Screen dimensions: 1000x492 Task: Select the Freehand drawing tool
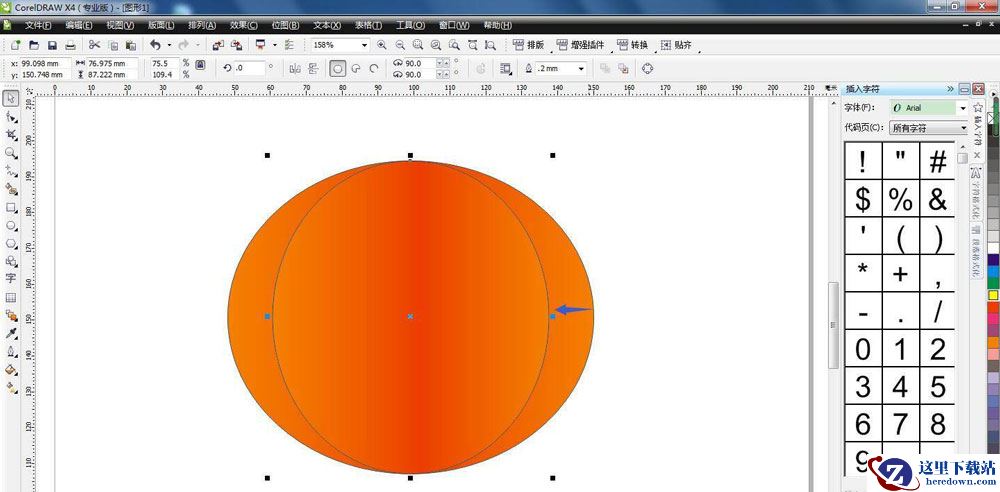point(11,170)
